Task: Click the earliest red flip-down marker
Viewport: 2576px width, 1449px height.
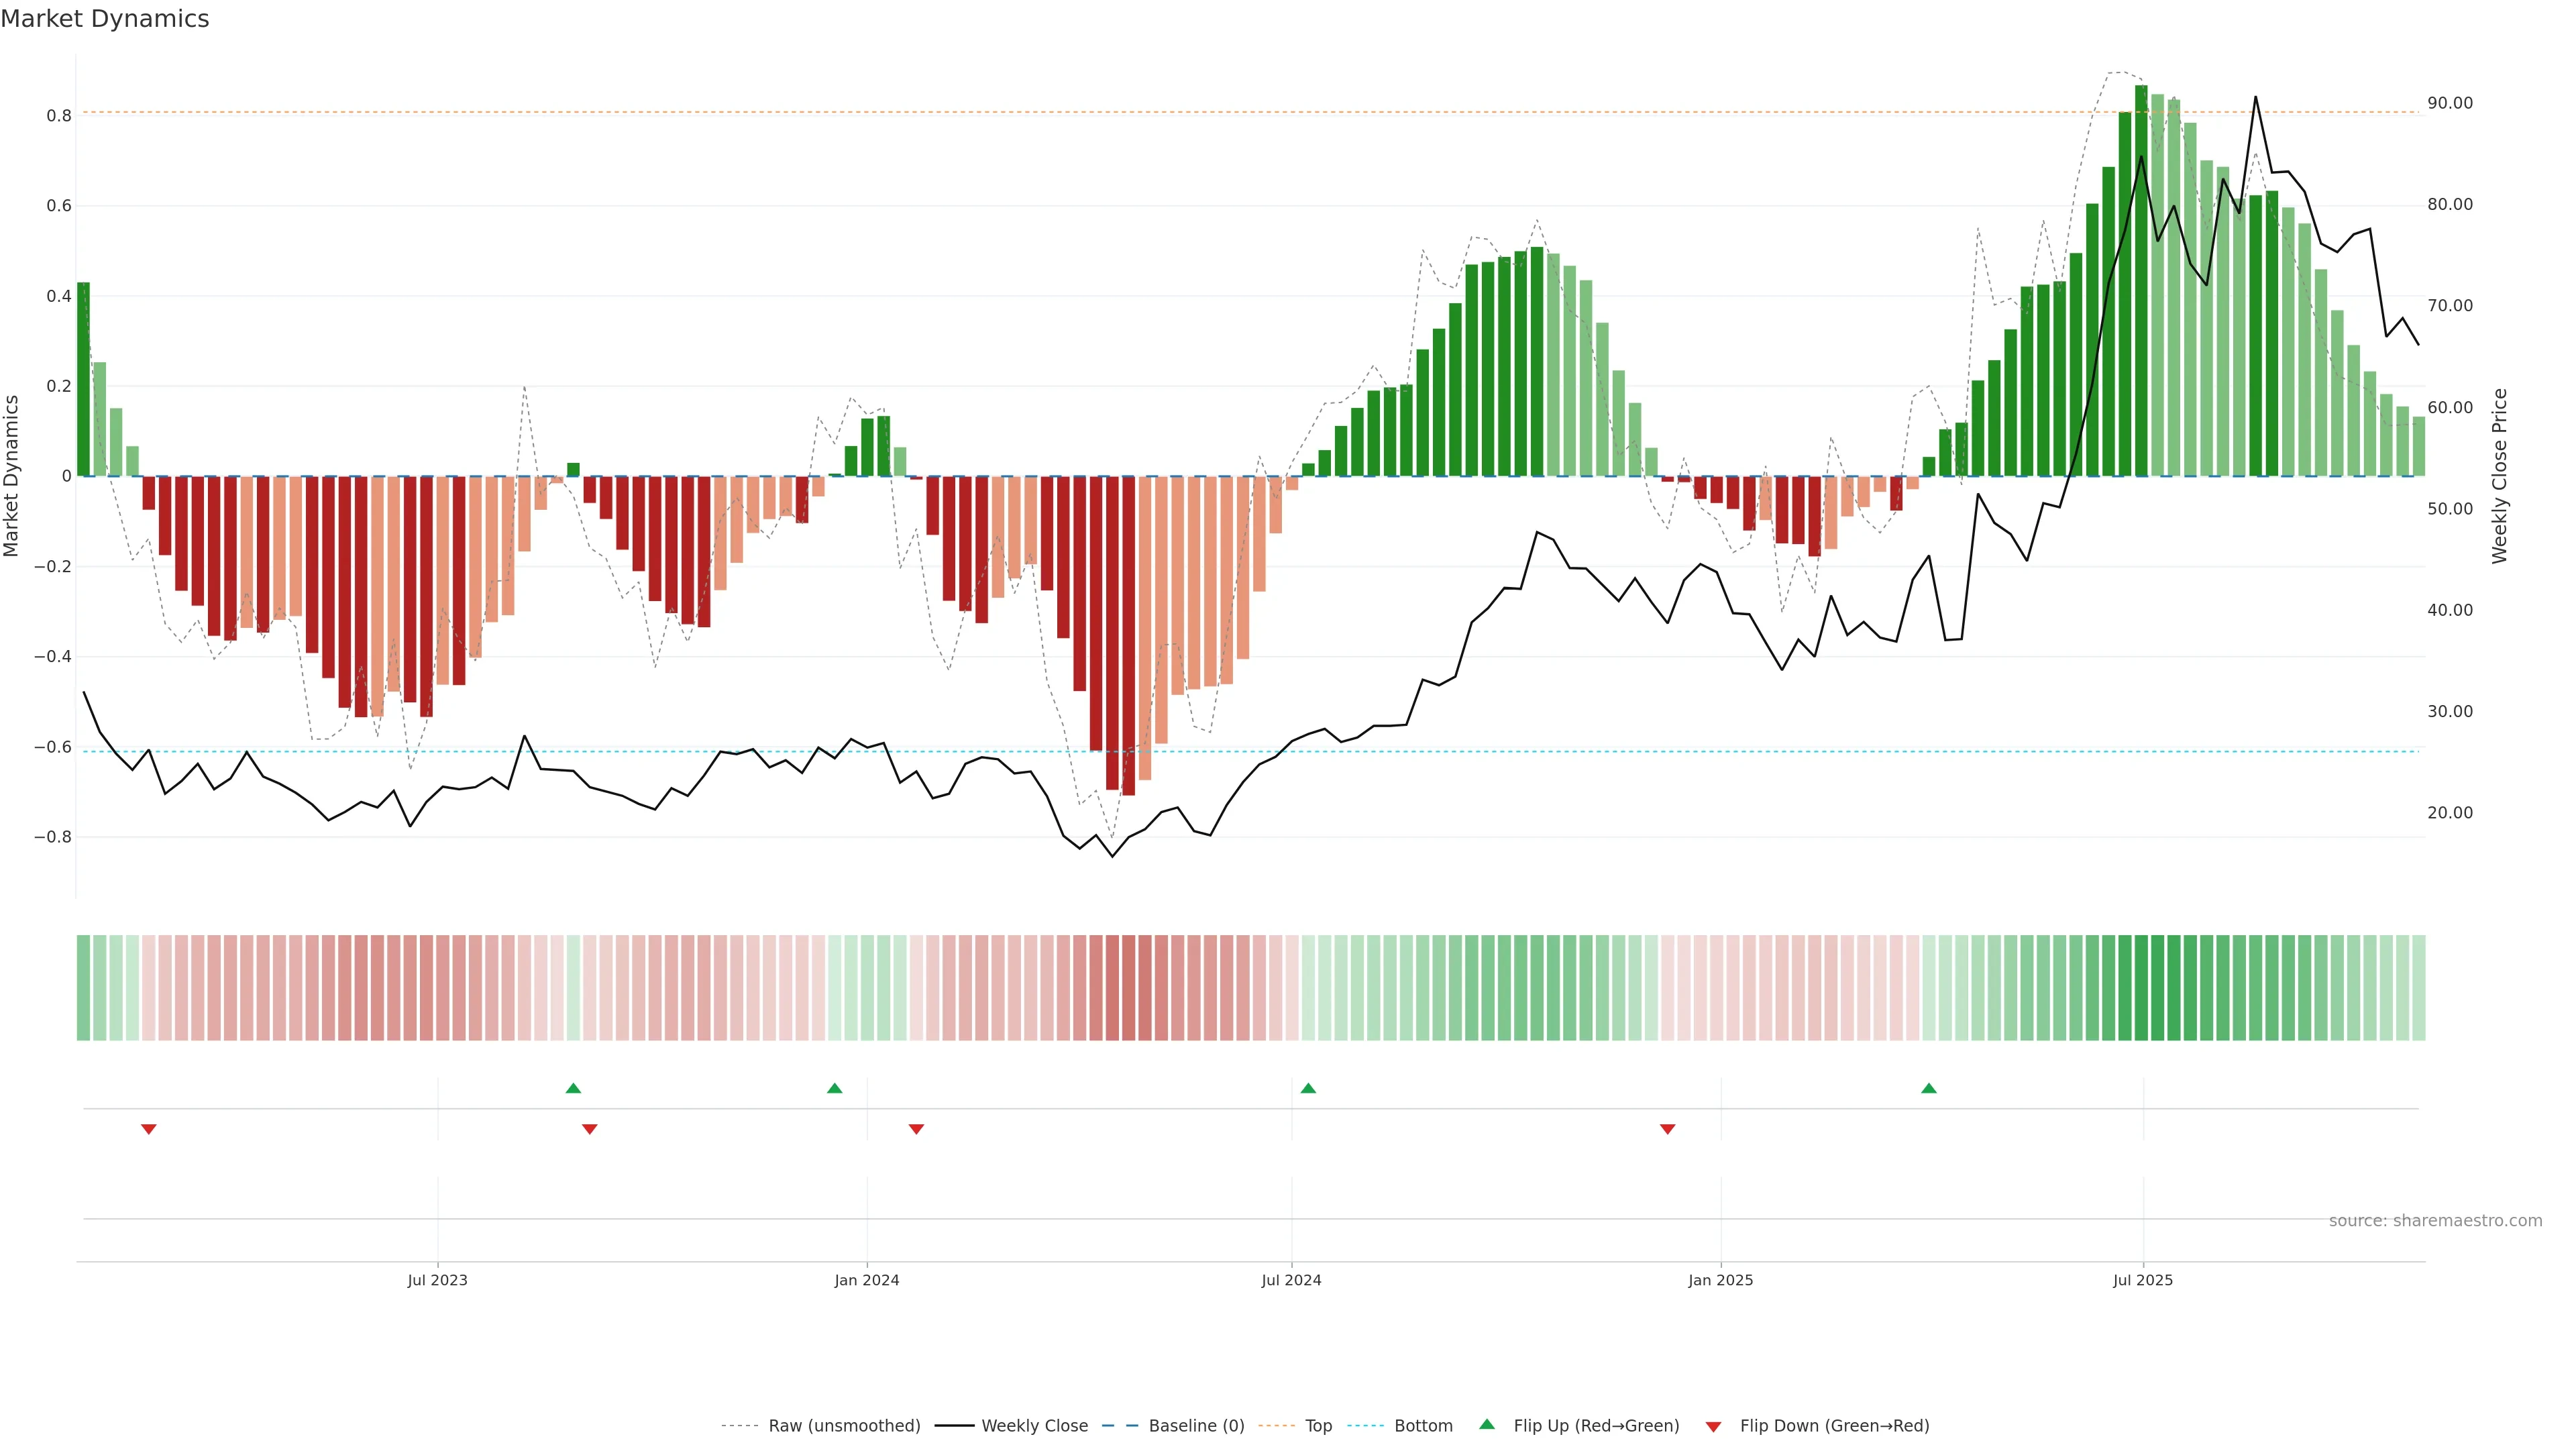Action: [x=149, y=1129]
